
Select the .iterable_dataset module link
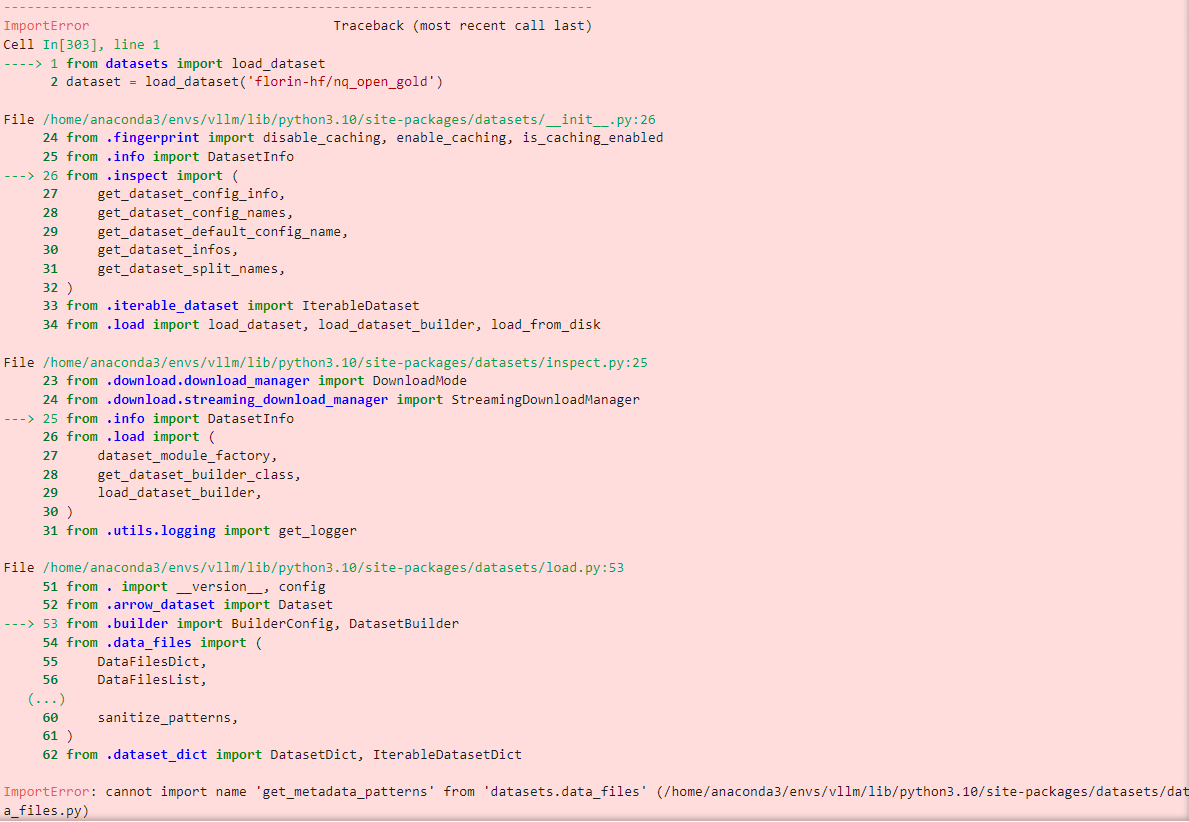point(172,305)
